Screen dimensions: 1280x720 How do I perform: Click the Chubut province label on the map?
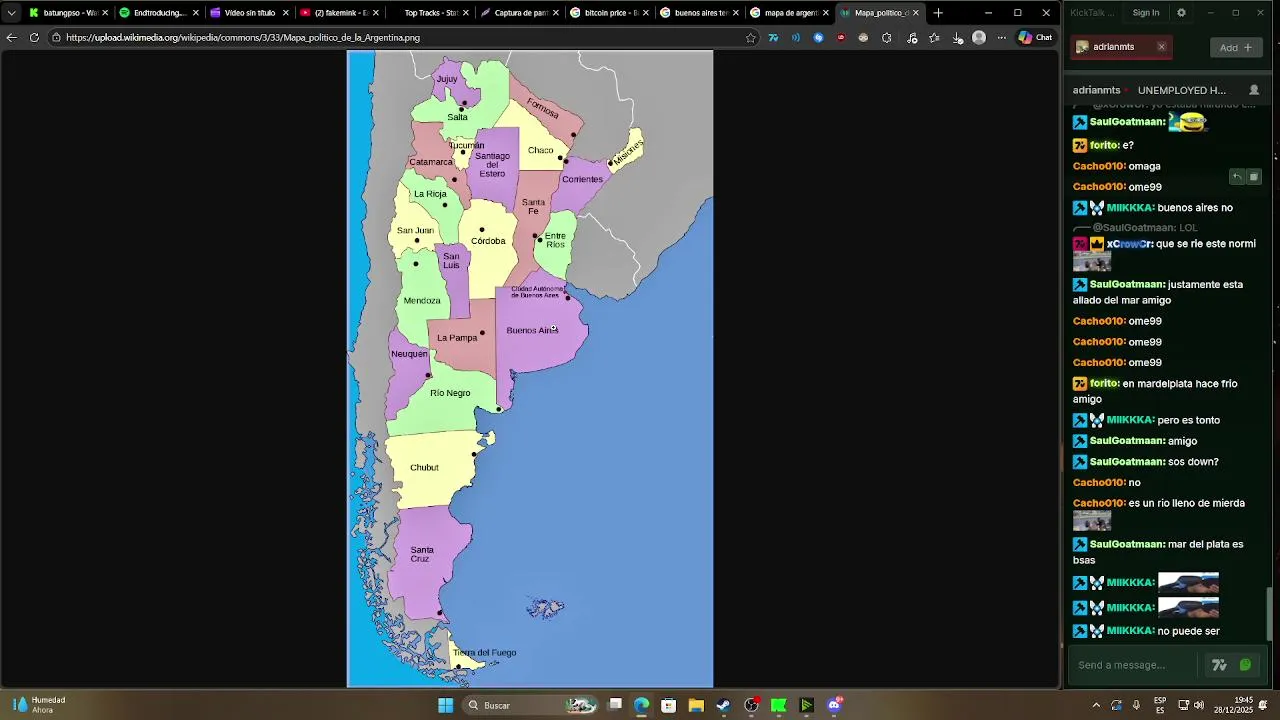pos(424,467)
